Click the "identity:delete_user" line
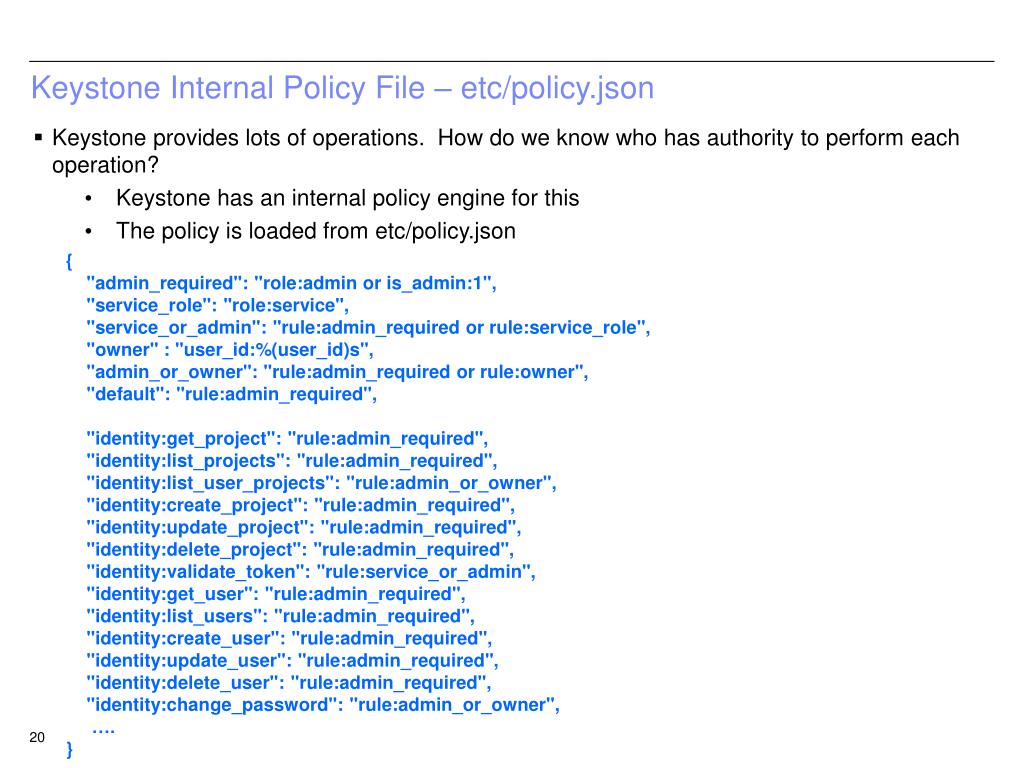The width and height of the screenshot is (1024, 768). coord(289,683)
